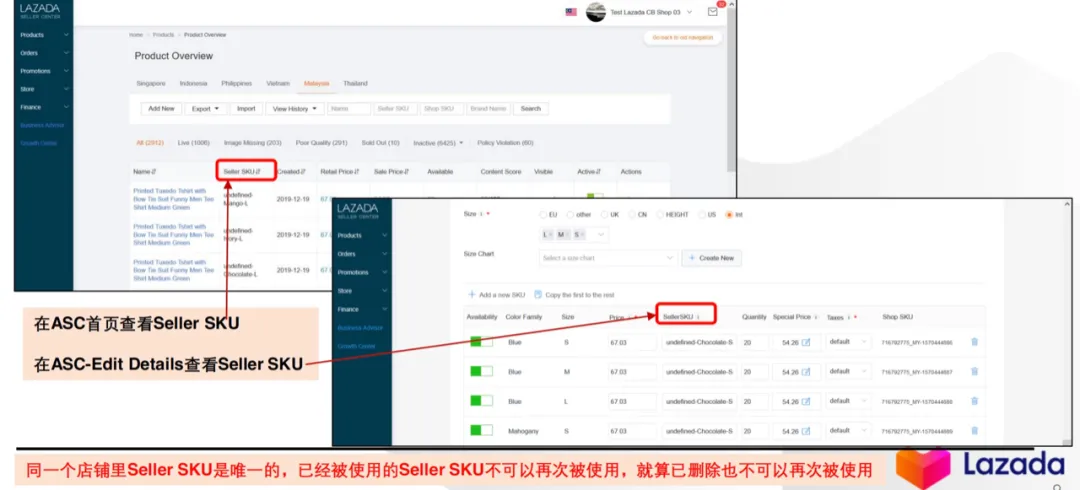Click the Brand Name search field
The height and width of the screenshot is (490, 1080).
(489, 109)
